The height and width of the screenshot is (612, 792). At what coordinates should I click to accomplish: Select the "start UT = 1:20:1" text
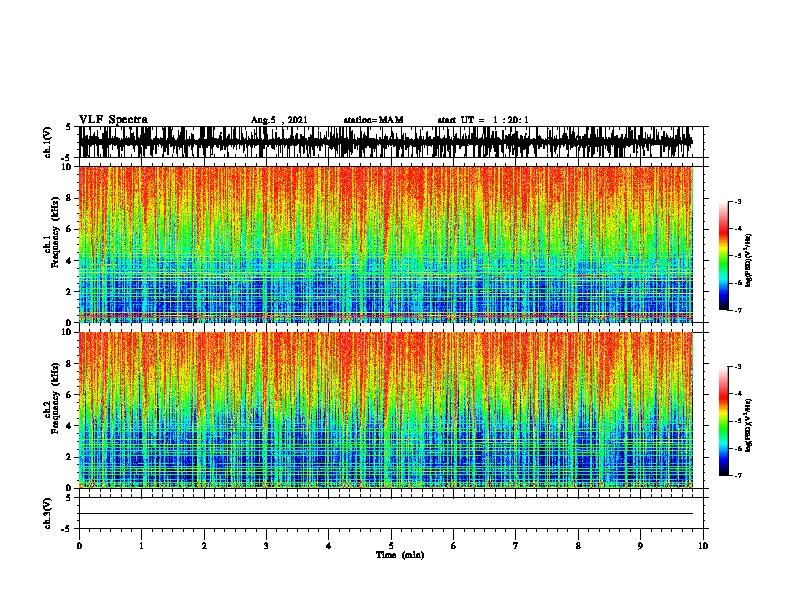pos(483,120)
